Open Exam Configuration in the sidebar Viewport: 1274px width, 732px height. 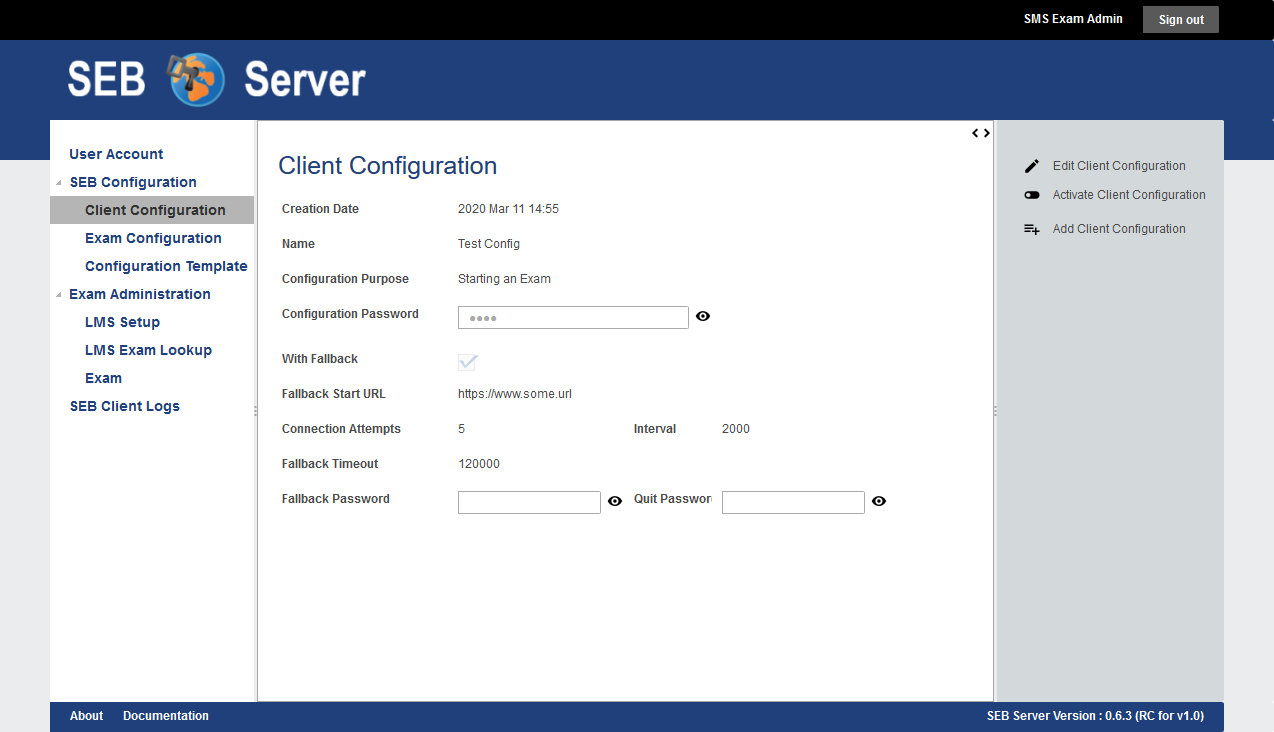pos(153,238)
